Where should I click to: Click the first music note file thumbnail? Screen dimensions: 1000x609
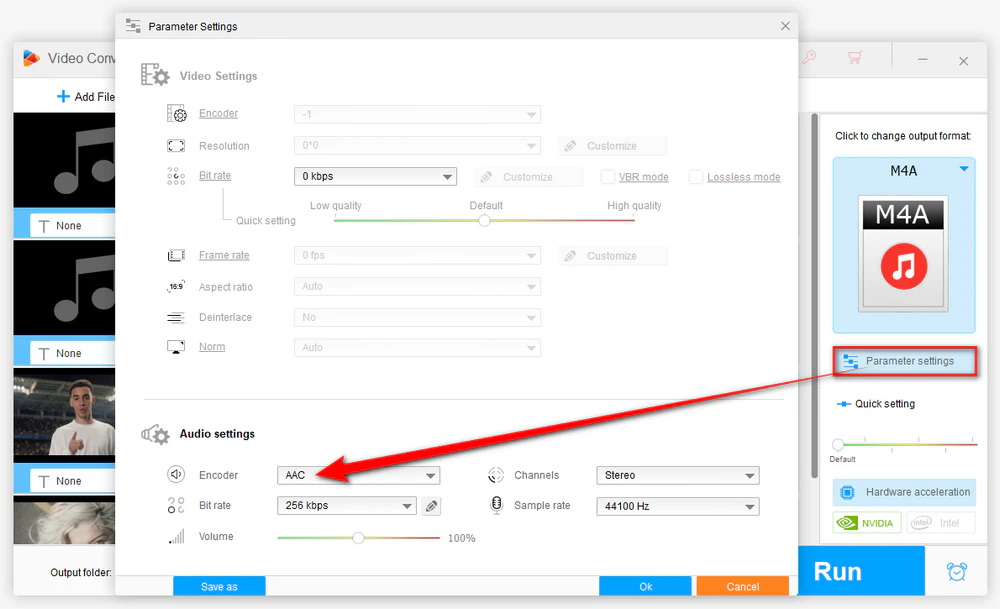pyautogui.click(x=64, y=160)
